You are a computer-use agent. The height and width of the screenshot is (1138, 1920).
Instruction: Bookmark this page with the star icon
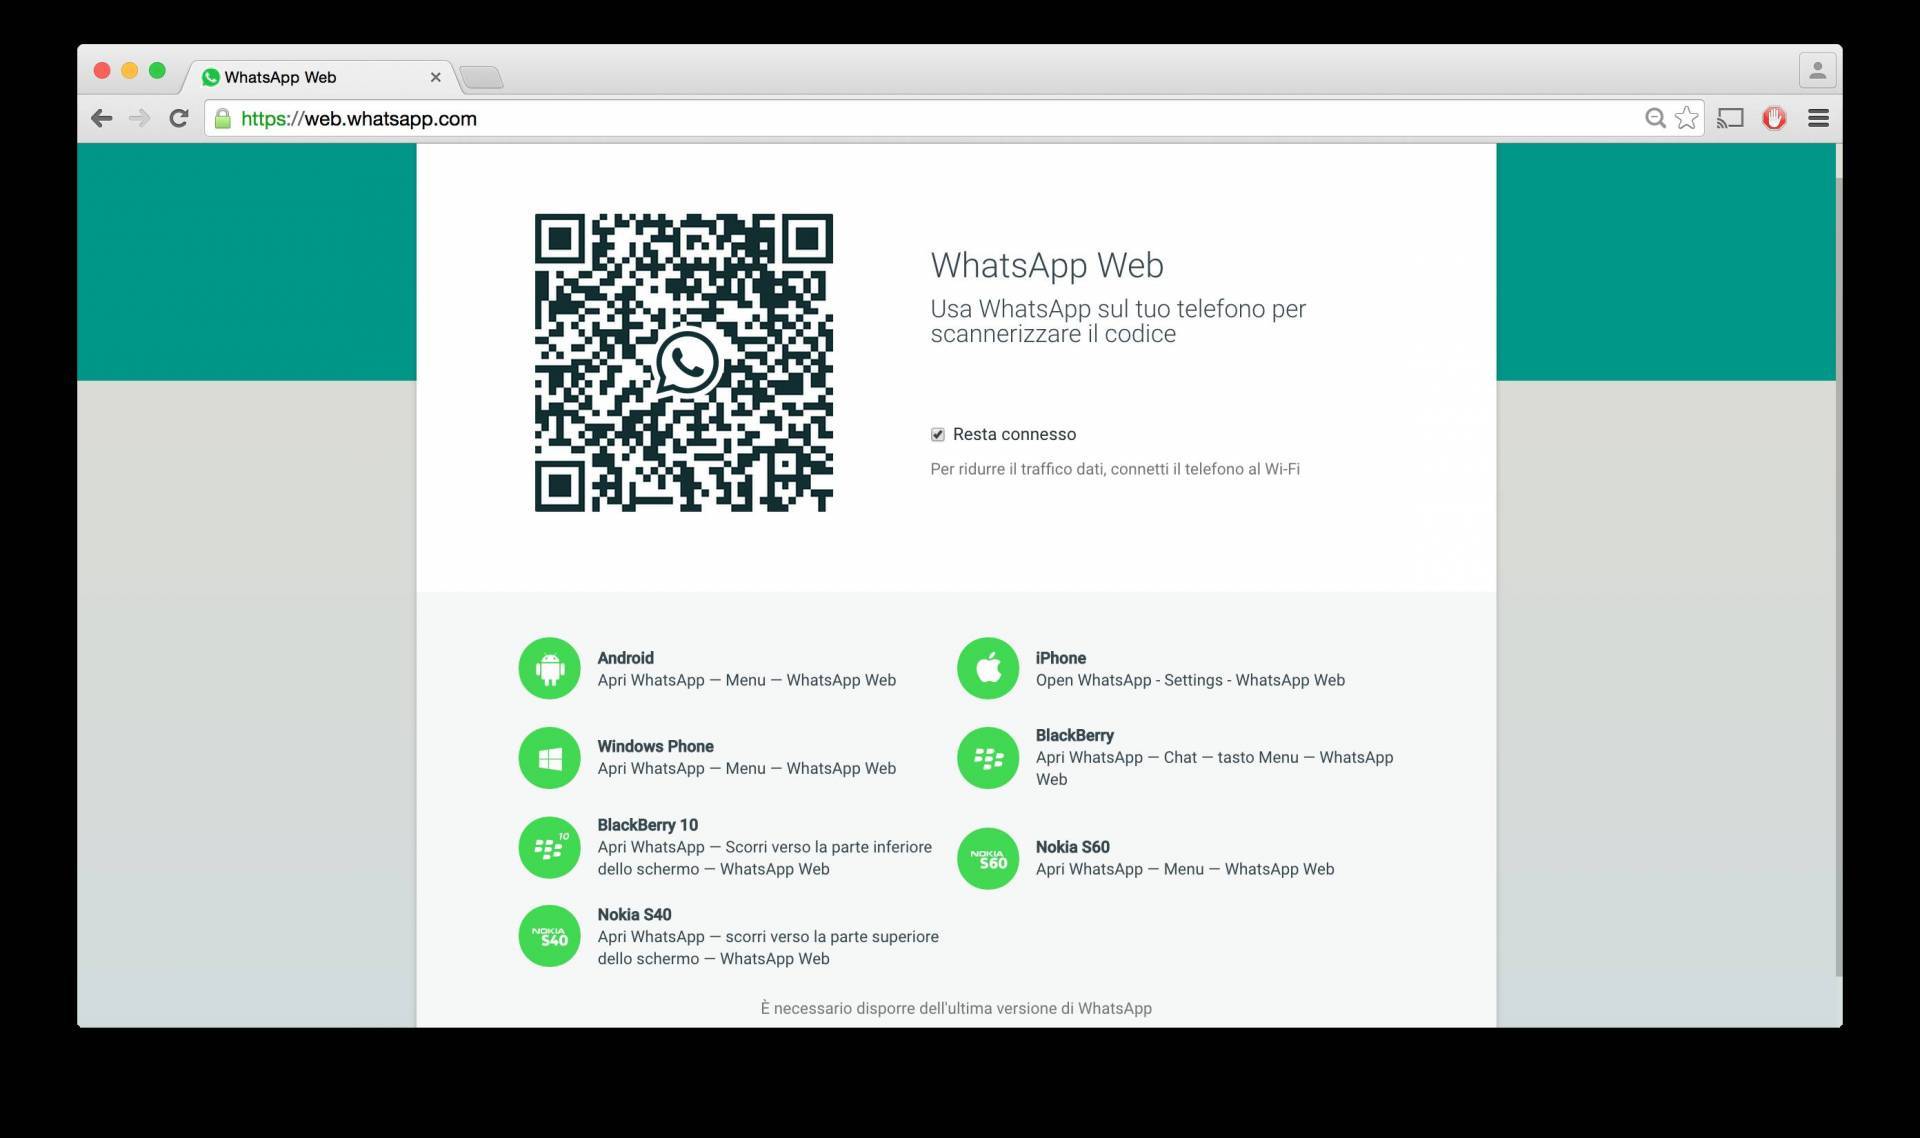(x=1687, y=118)
